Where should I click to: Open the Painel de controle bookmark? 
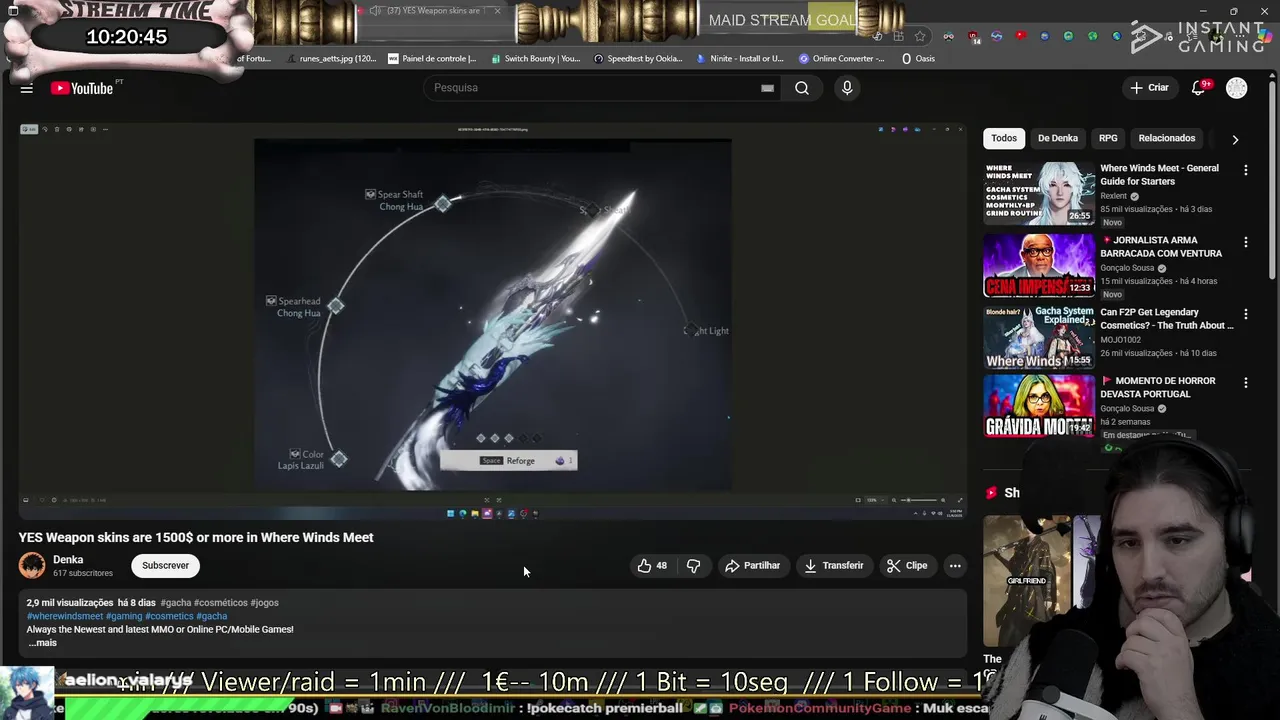[x=432, y=58]
